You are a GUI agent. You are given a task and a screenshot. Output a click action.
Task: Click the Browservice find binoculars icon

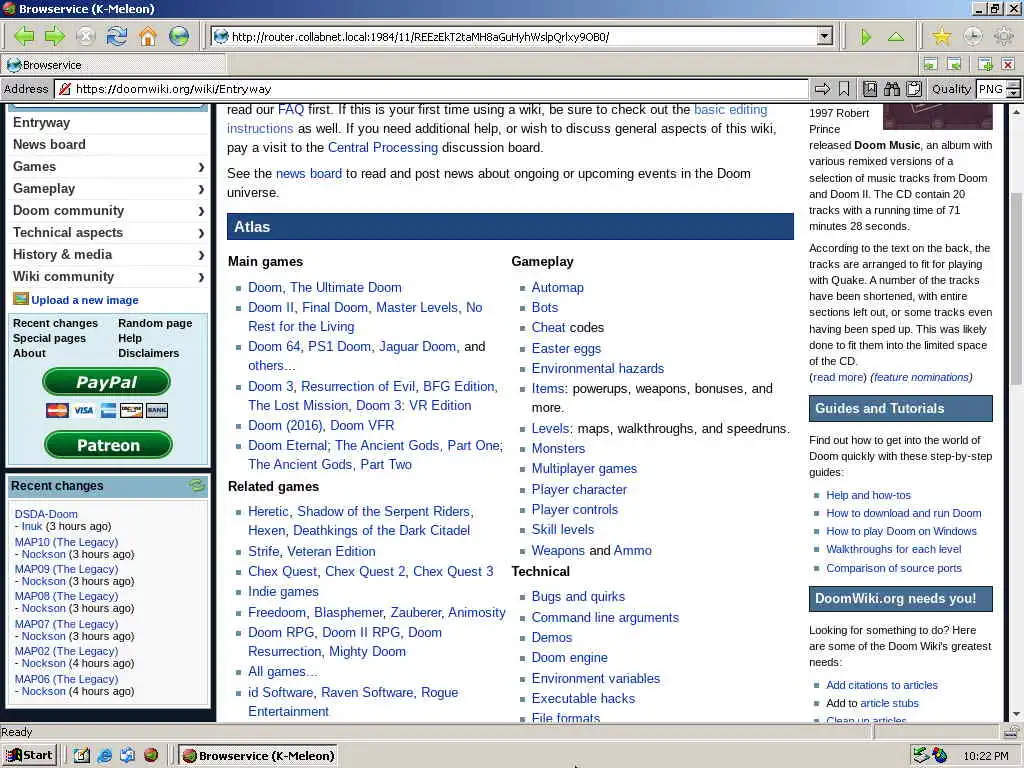pos(892,89)
